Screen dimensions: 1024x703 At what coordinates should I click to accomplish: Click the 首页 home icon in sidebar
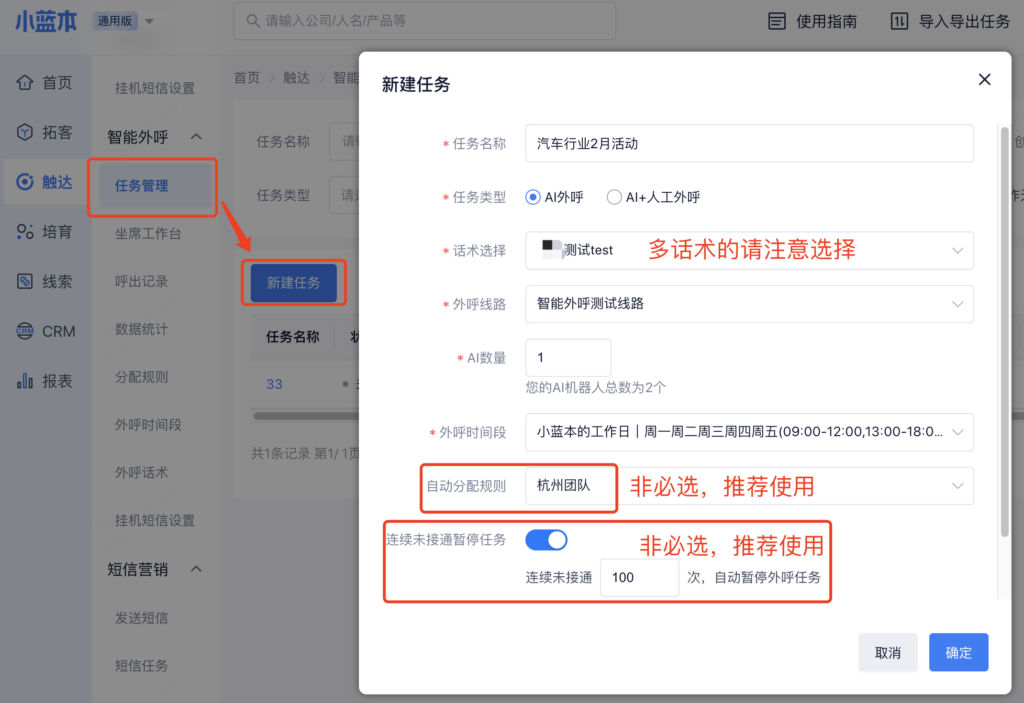point(25,83)
